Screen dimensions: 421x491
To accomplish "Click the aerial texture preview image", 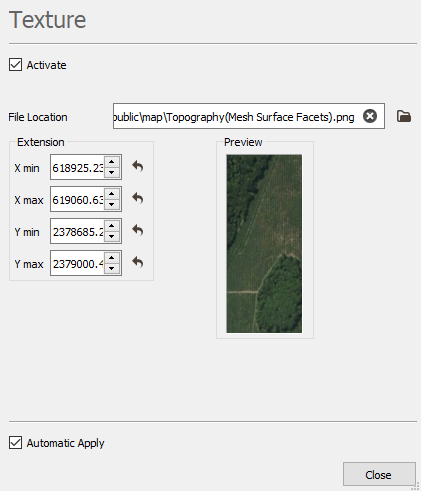I will point(264,244).
